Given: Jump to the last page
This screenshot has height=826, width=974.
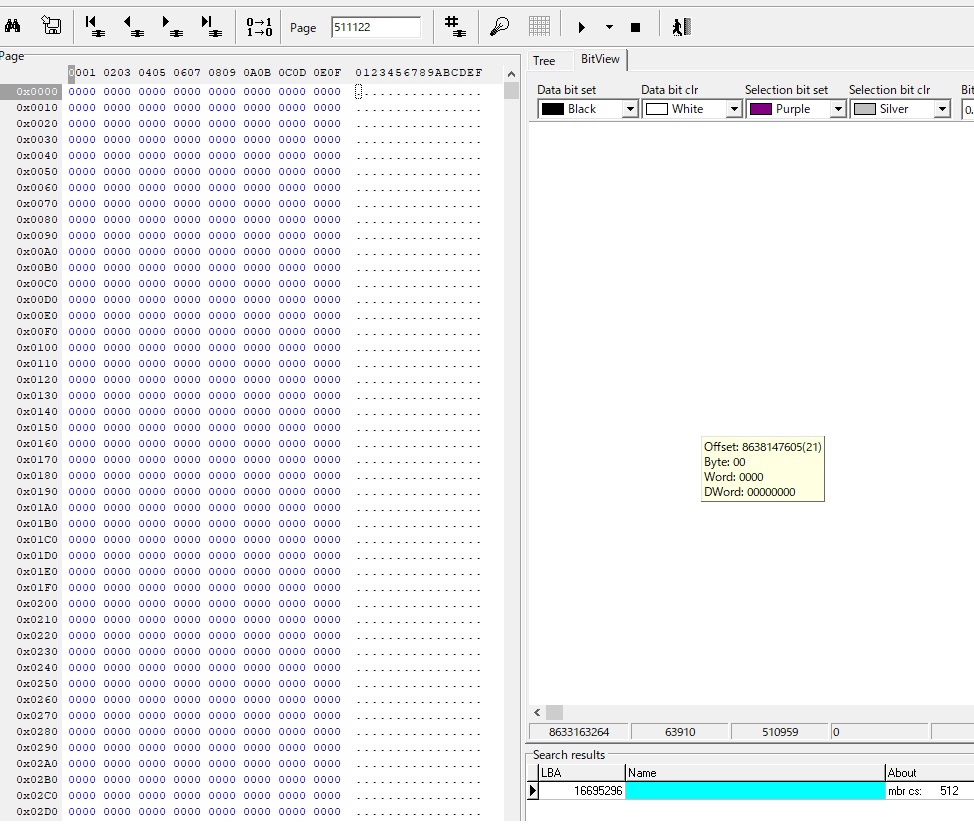Looking at the screenshot, I should click(x=209, y=27).
